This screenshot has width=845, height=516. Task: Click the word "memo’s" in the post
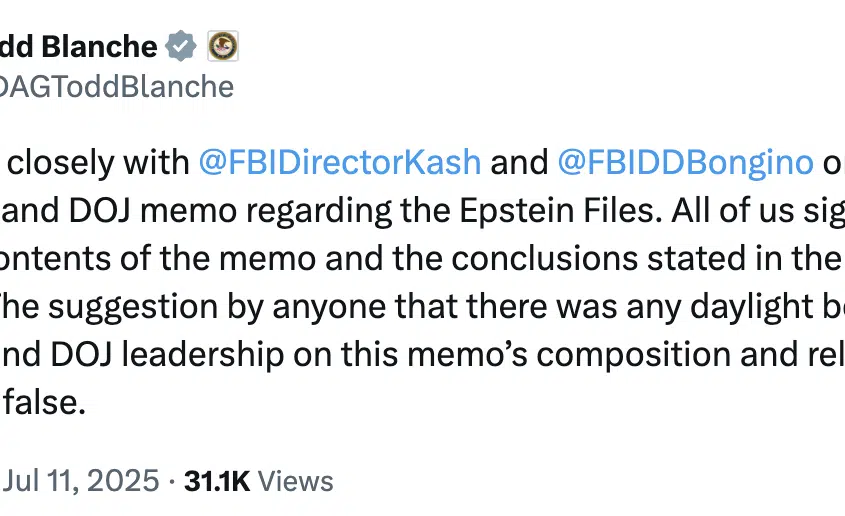coord(467,355)
